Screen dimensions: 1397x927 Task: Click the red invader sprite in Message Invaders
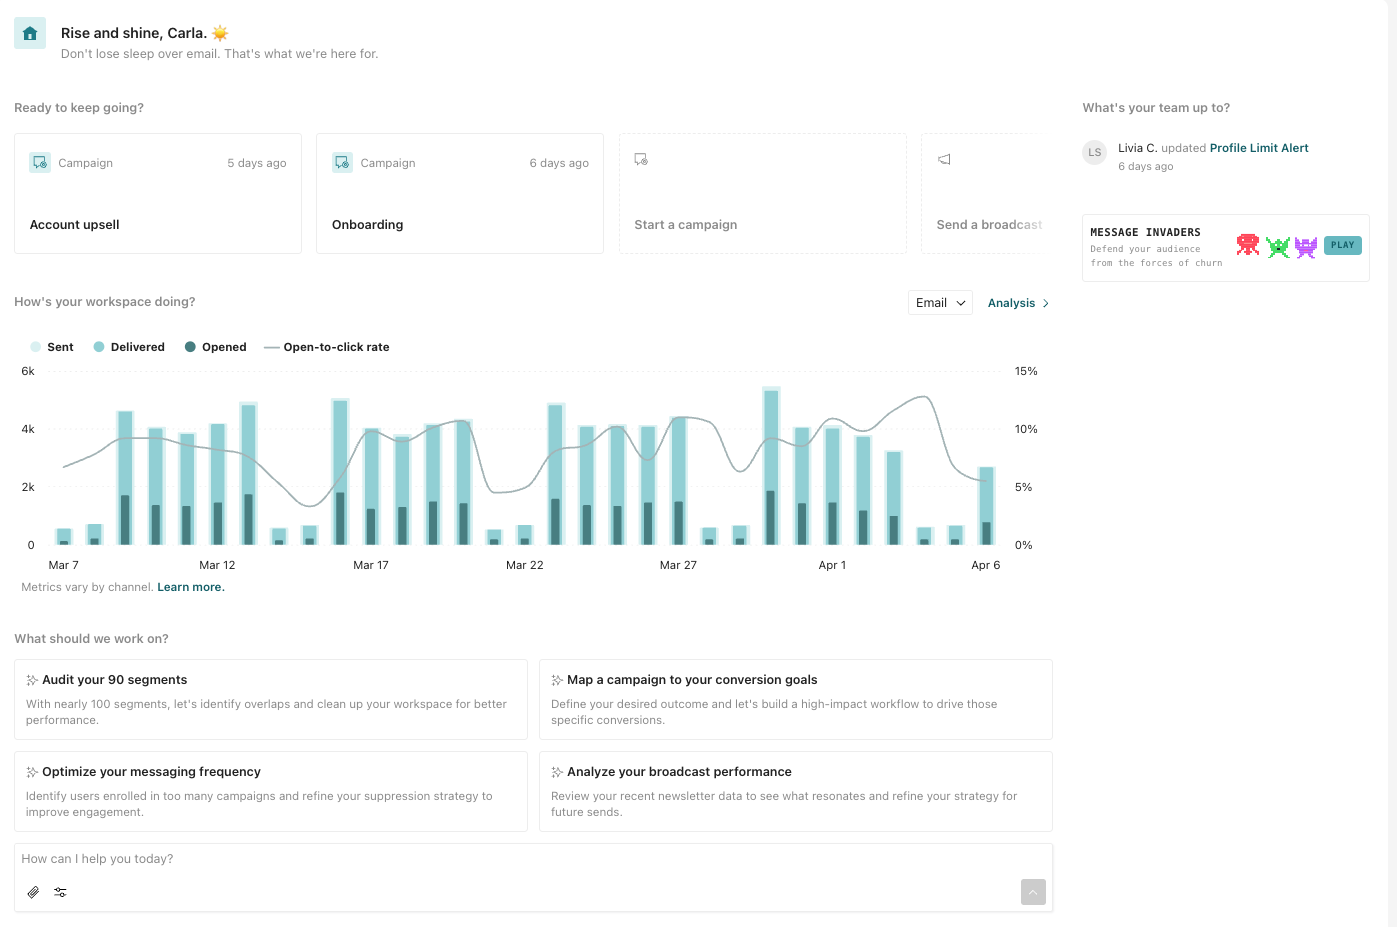[1247, 244]
